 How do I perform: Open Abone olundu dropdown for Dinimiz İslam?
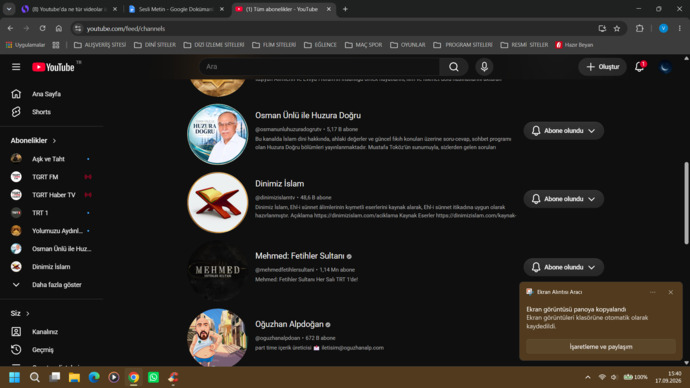click(563, 199)
